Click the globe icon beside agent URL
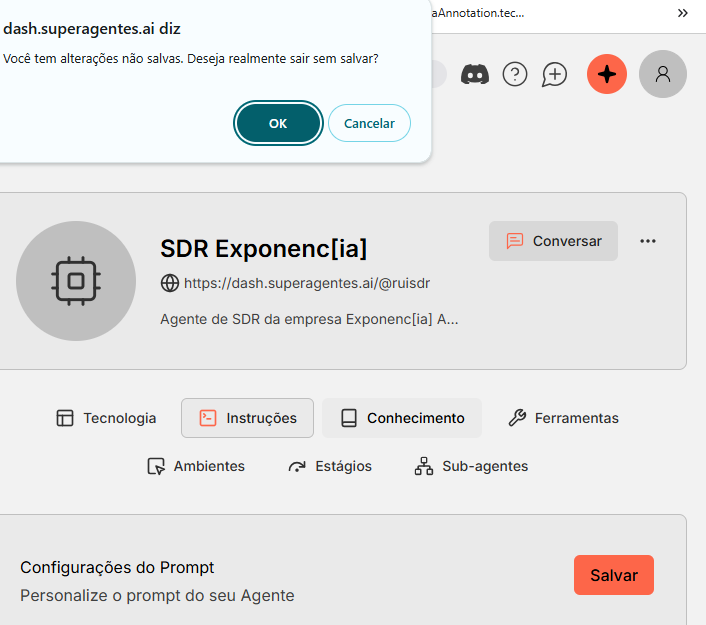 [170, 283]
